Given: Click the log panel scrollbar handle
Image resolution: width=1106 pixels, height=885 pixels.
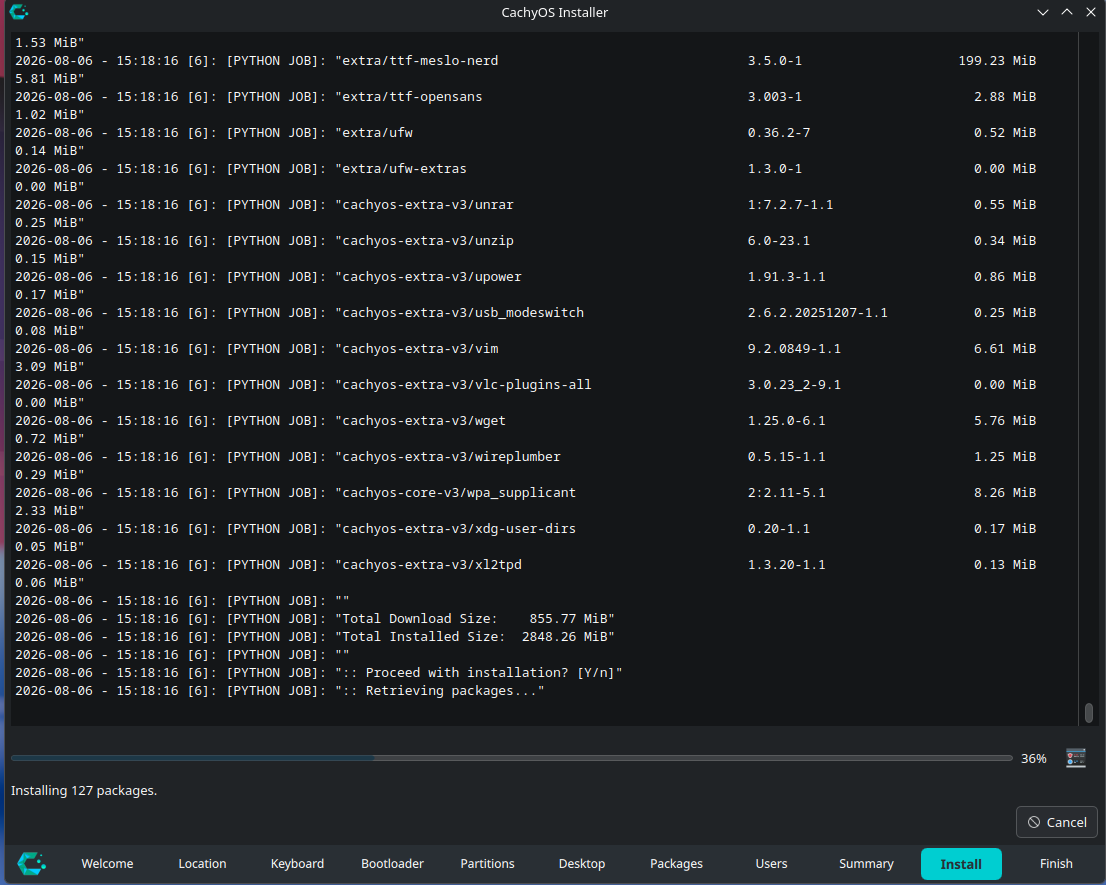Looking at the screenshot, I should click(x=1088, y=712).
